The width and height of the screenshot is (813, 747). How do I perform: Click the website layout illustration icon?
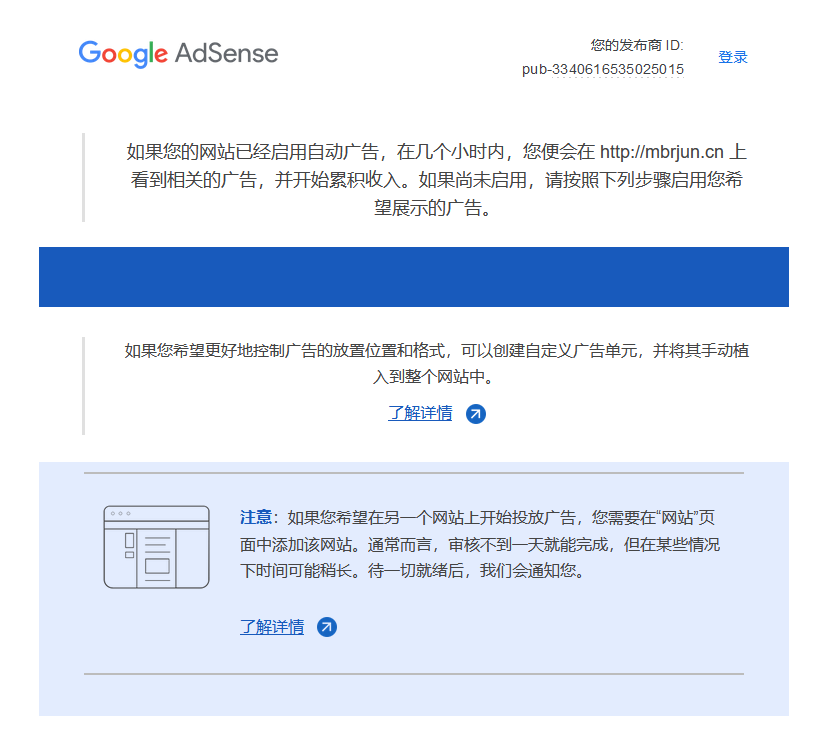pos(157,547)
